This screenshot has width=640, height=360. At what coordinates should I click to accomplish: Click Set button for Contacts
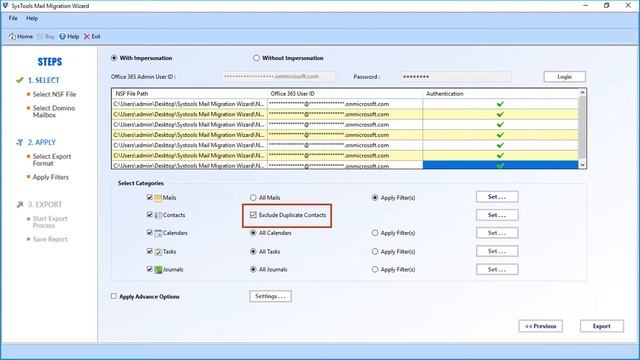pyautogui.click(x=497, y=215)
